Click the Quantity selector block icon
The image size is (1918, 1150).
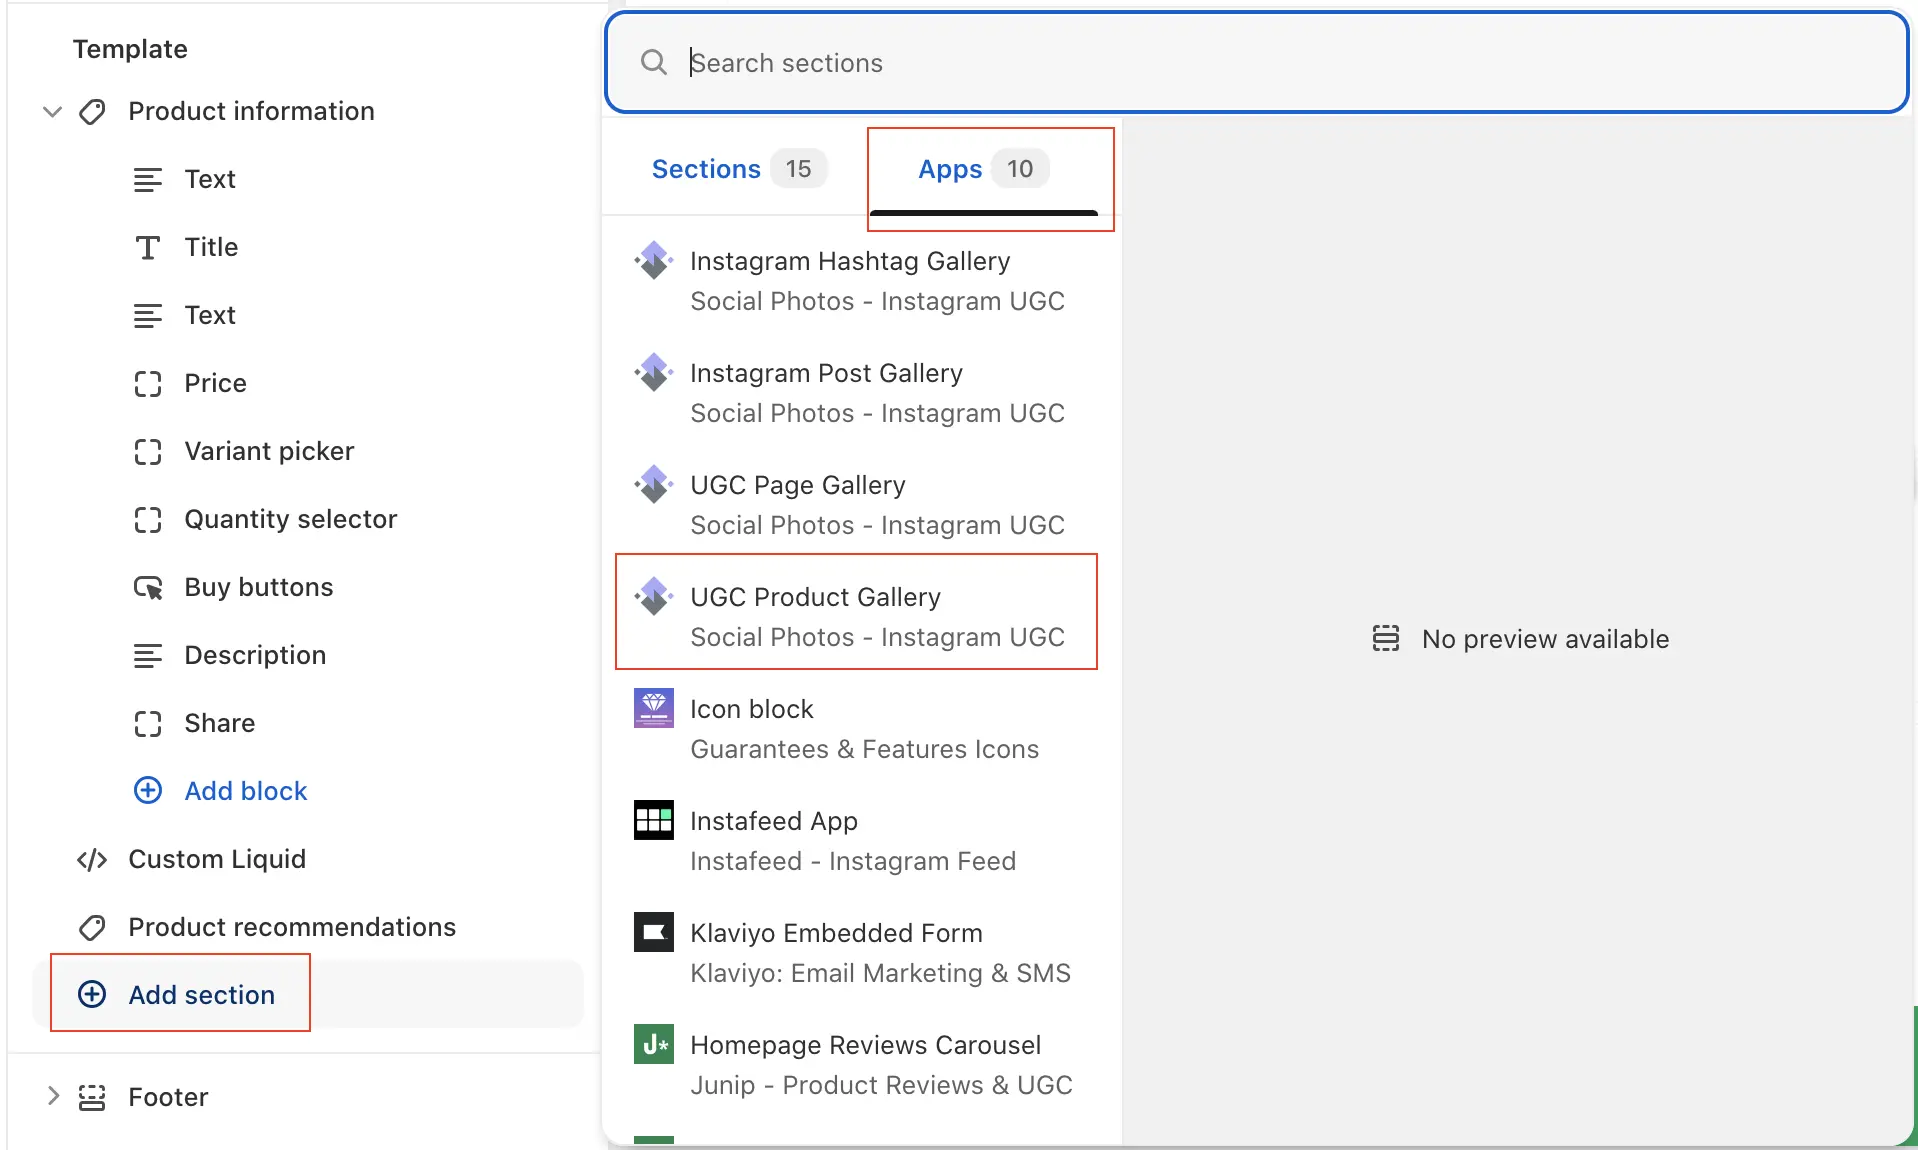(148, 520)
